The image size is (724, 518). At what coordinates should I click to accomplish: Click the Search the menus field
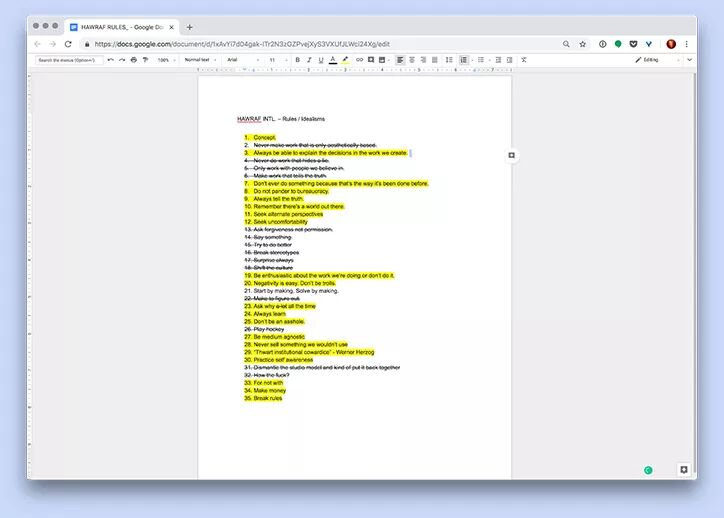click(69, 60)
